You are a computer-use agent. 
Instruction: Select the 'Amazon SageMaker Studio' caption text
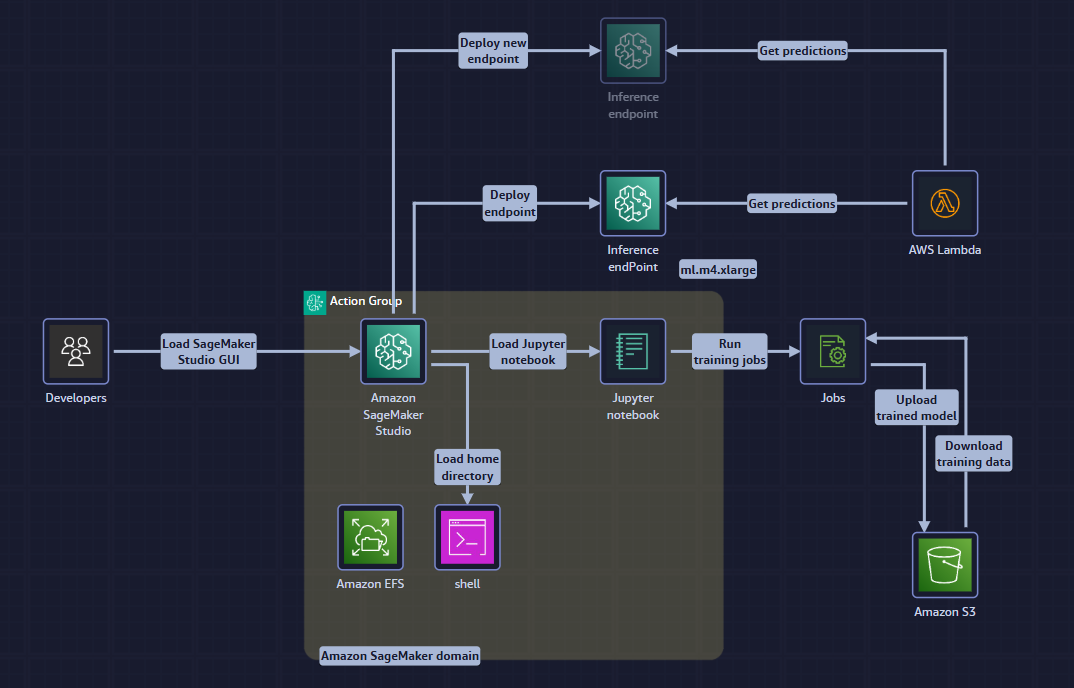(x=393, y=415)
